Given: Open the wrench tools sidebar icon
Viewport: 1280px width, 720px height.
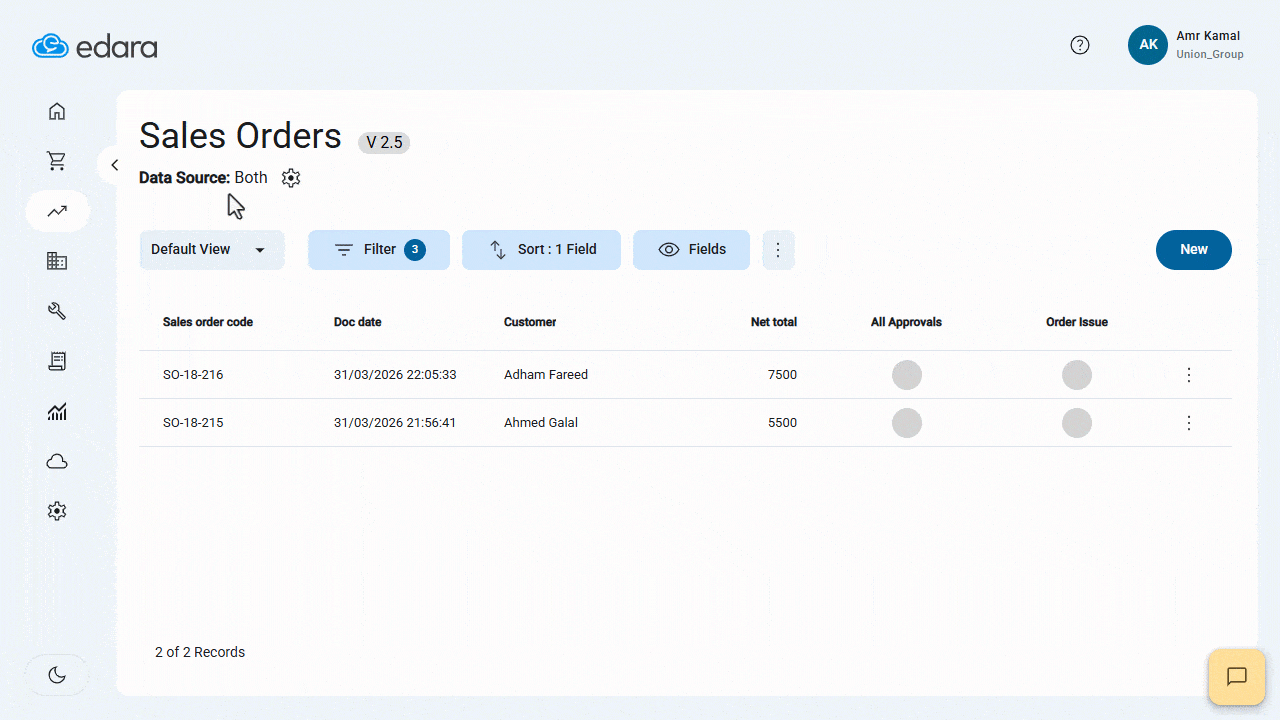Looking at the screenshot, I should (x=57, y=311).
